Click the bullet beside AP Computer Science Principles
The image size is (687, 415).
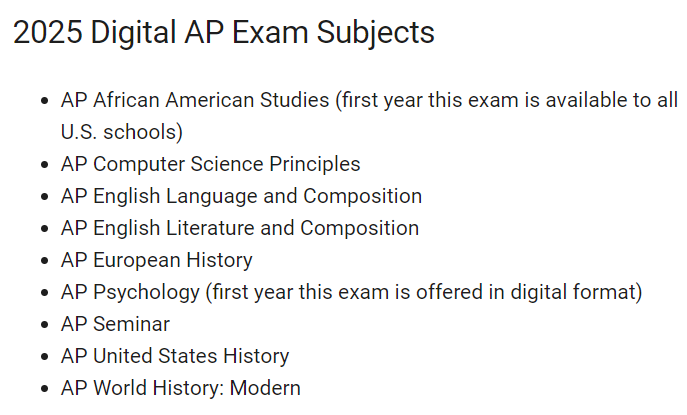(x=44, y=165)
